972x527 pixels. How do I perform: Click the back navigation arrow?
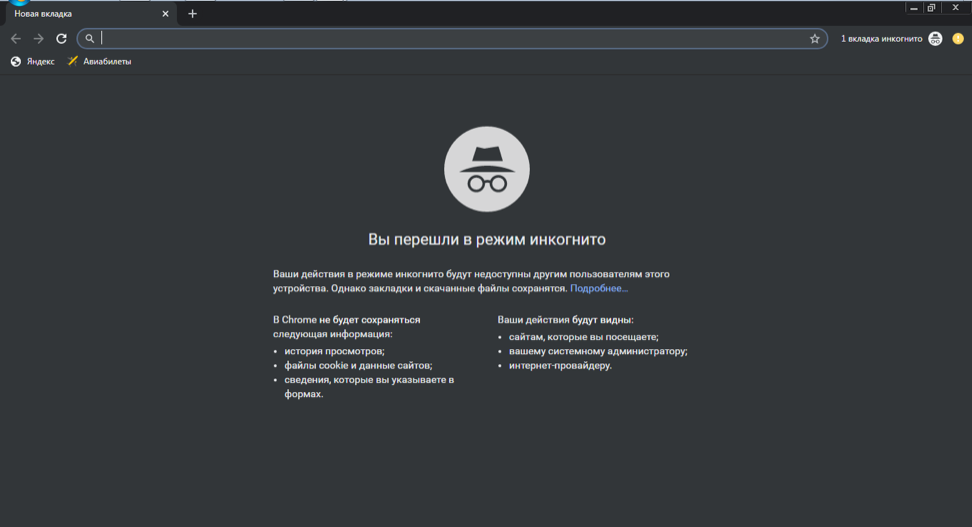15,39
